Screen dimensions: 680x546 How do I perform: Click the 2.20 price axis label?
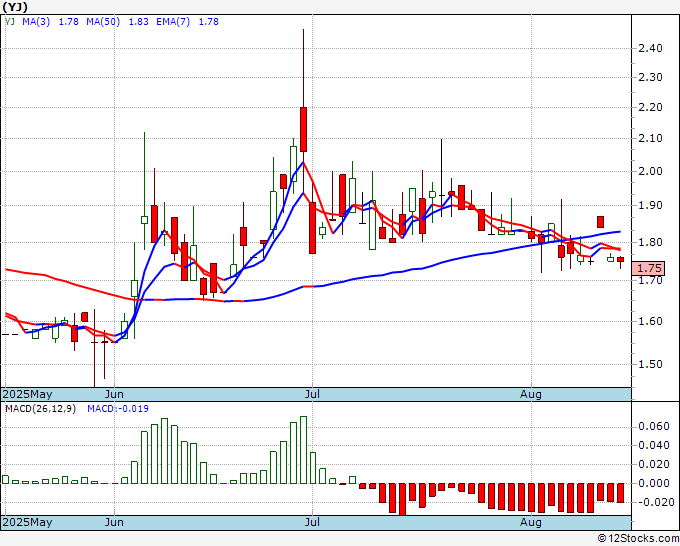pos(651,108)
